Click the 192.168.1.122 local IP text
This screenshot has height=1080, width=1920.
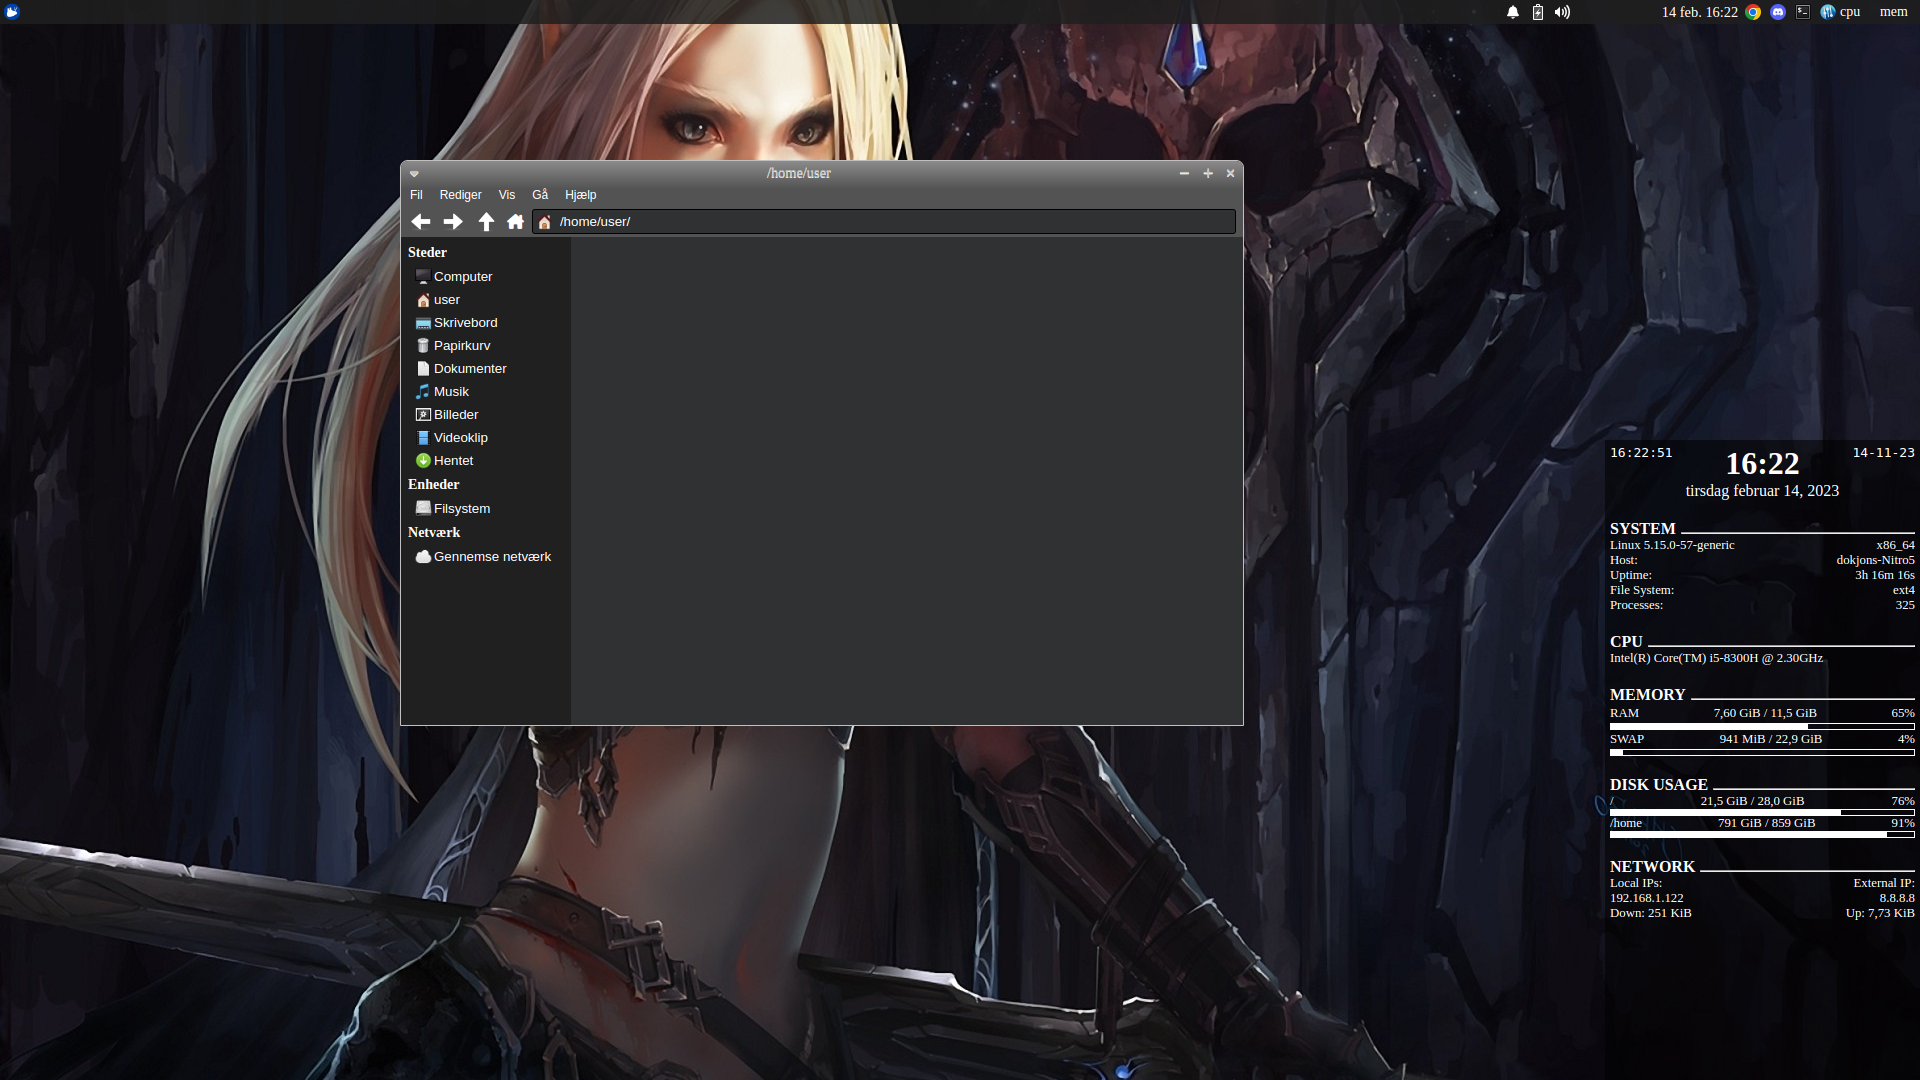[x=1646, y=898]
